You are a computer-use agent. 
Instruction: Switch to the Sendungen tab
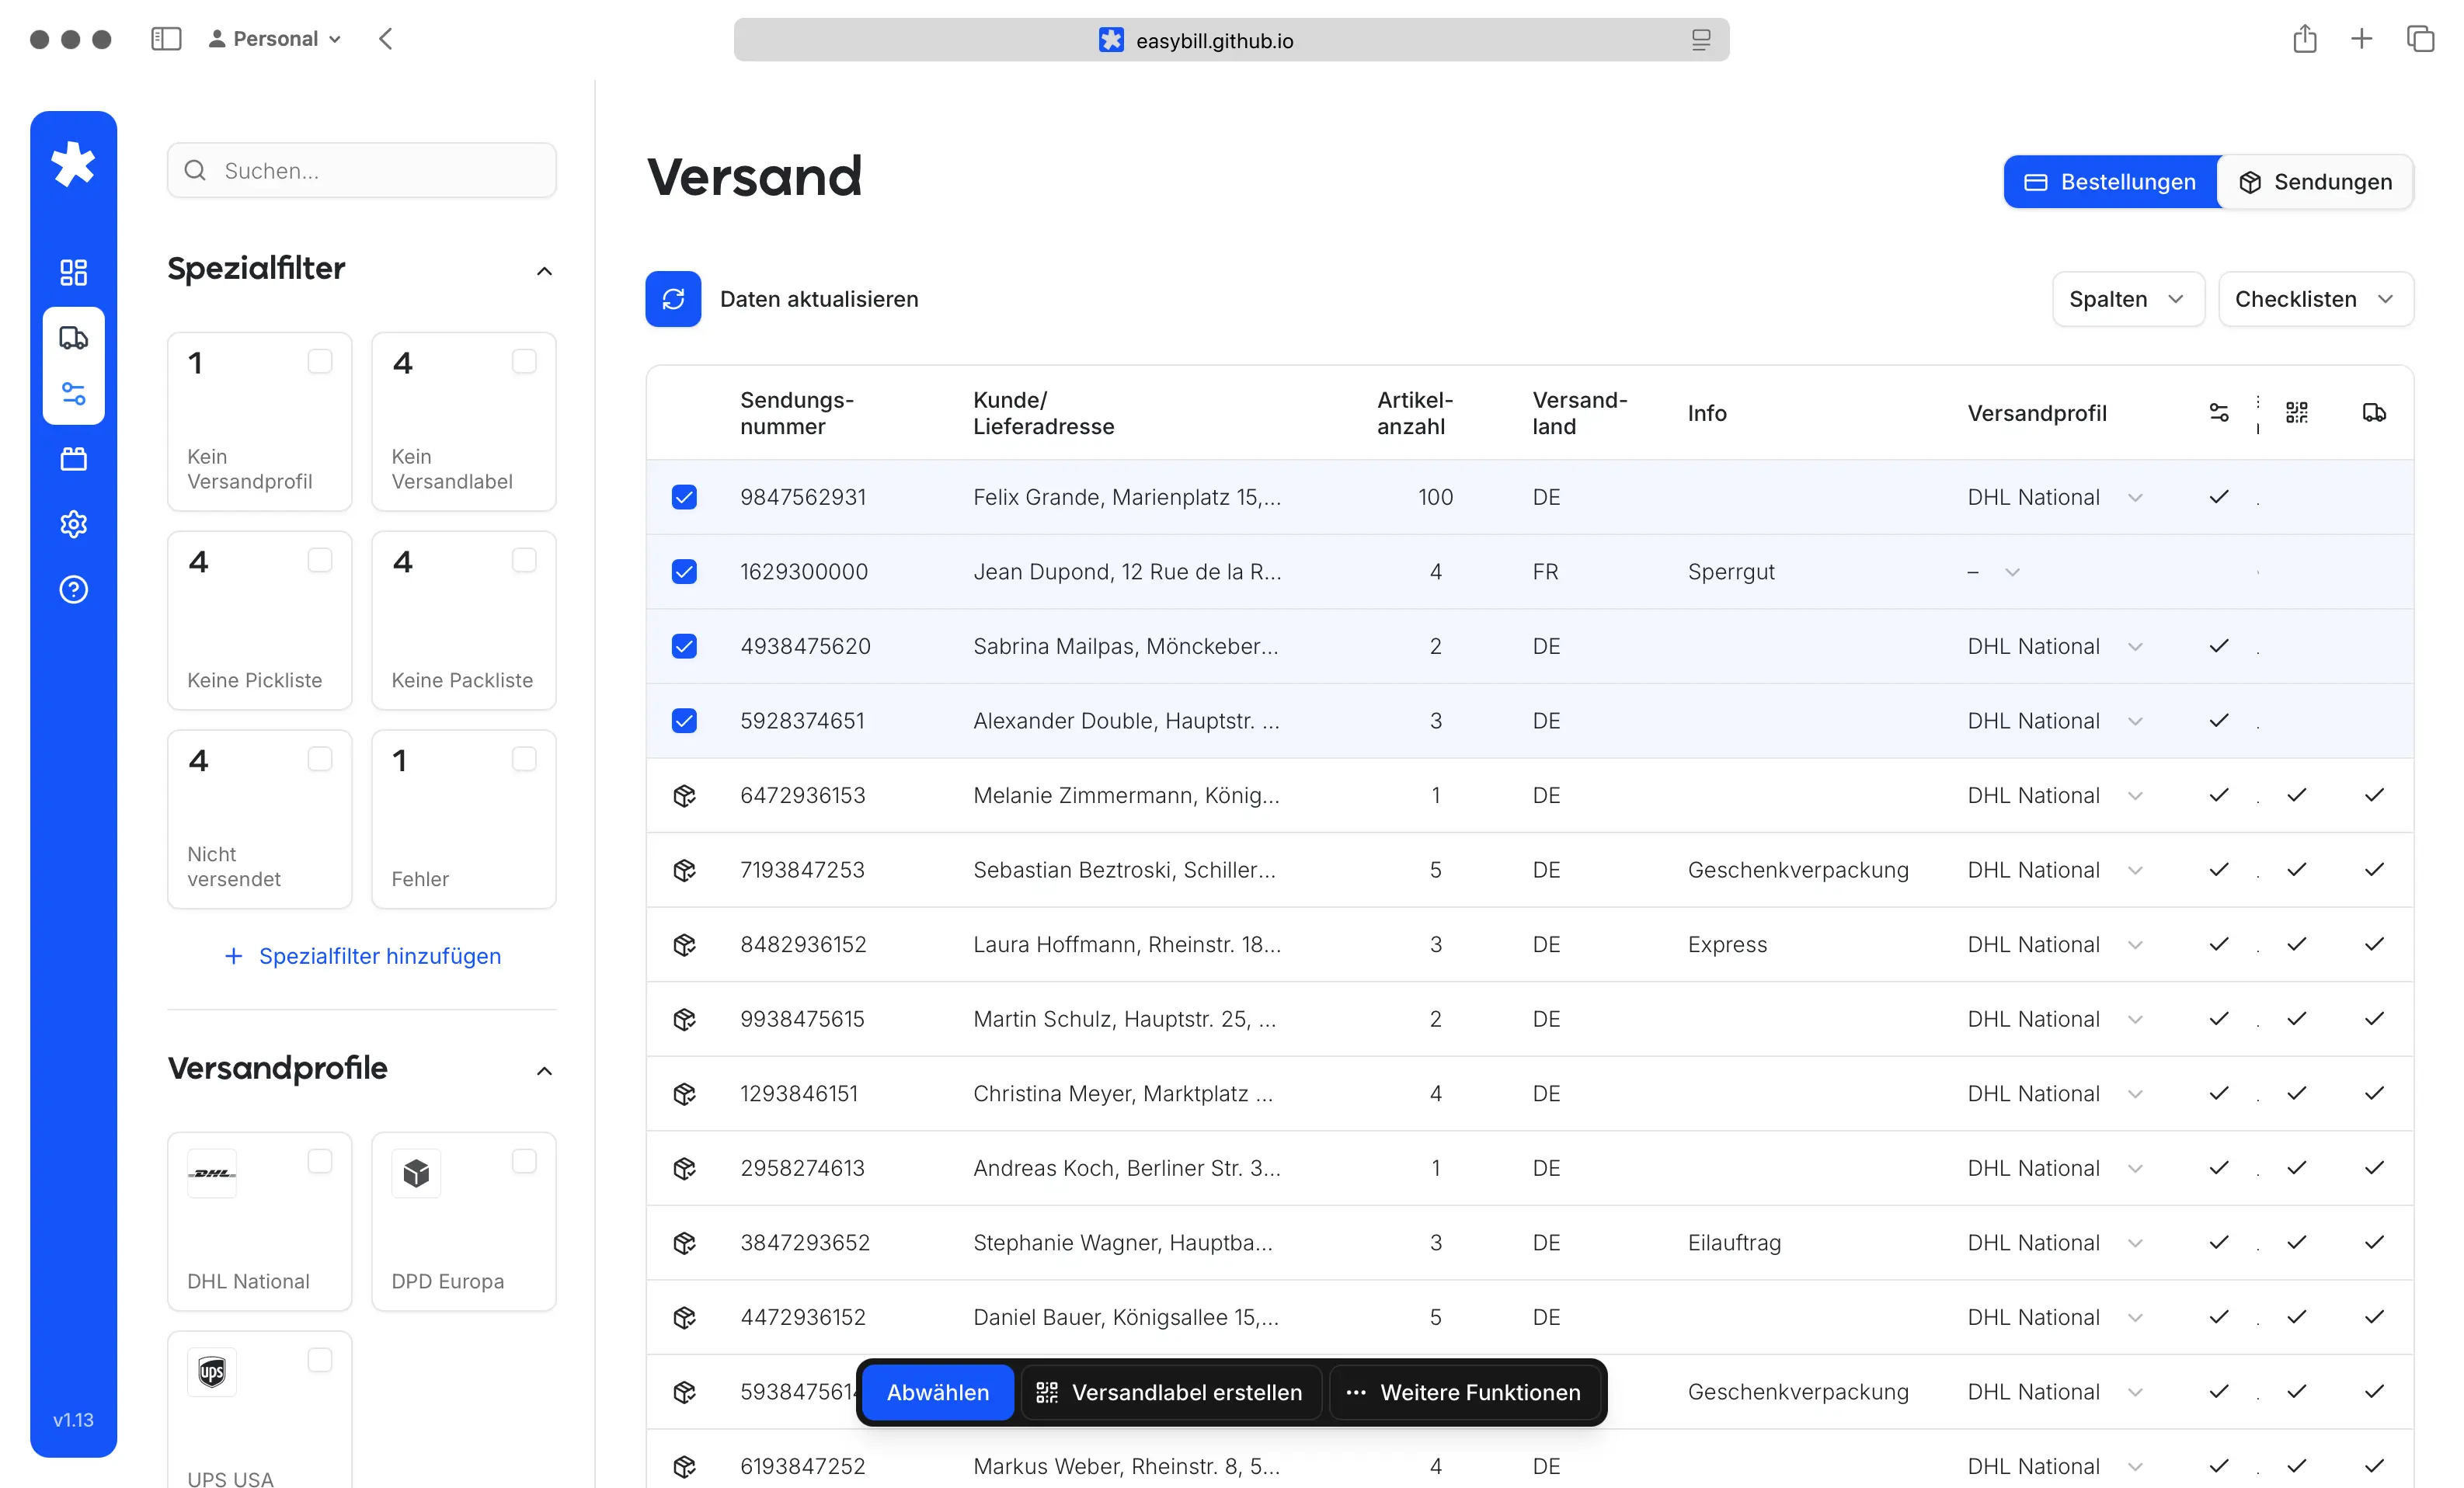(2315, 182)
